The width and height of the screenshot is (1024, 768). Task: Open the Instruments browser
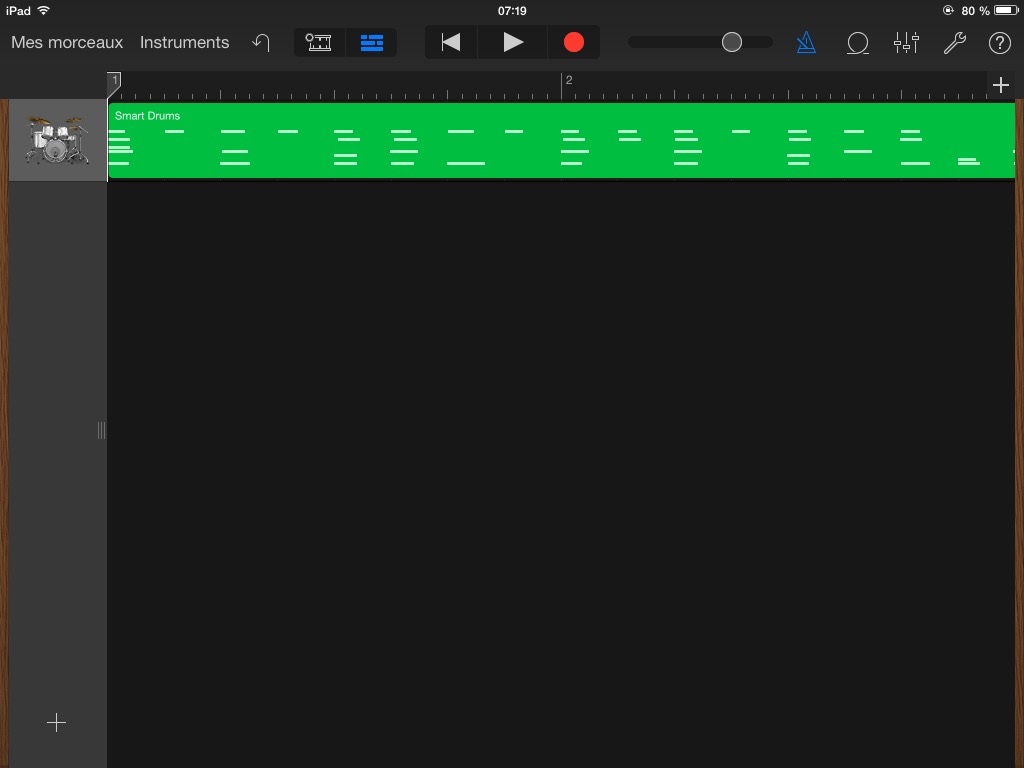point(184,42)
